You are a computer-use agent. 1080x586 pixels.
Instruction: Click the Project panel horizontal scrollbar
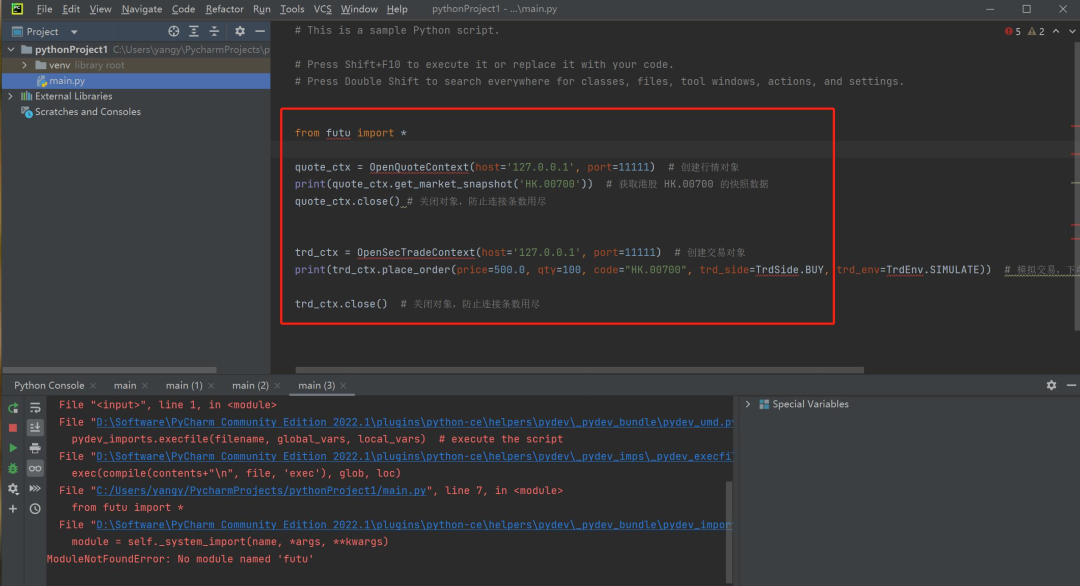point(110,370)
